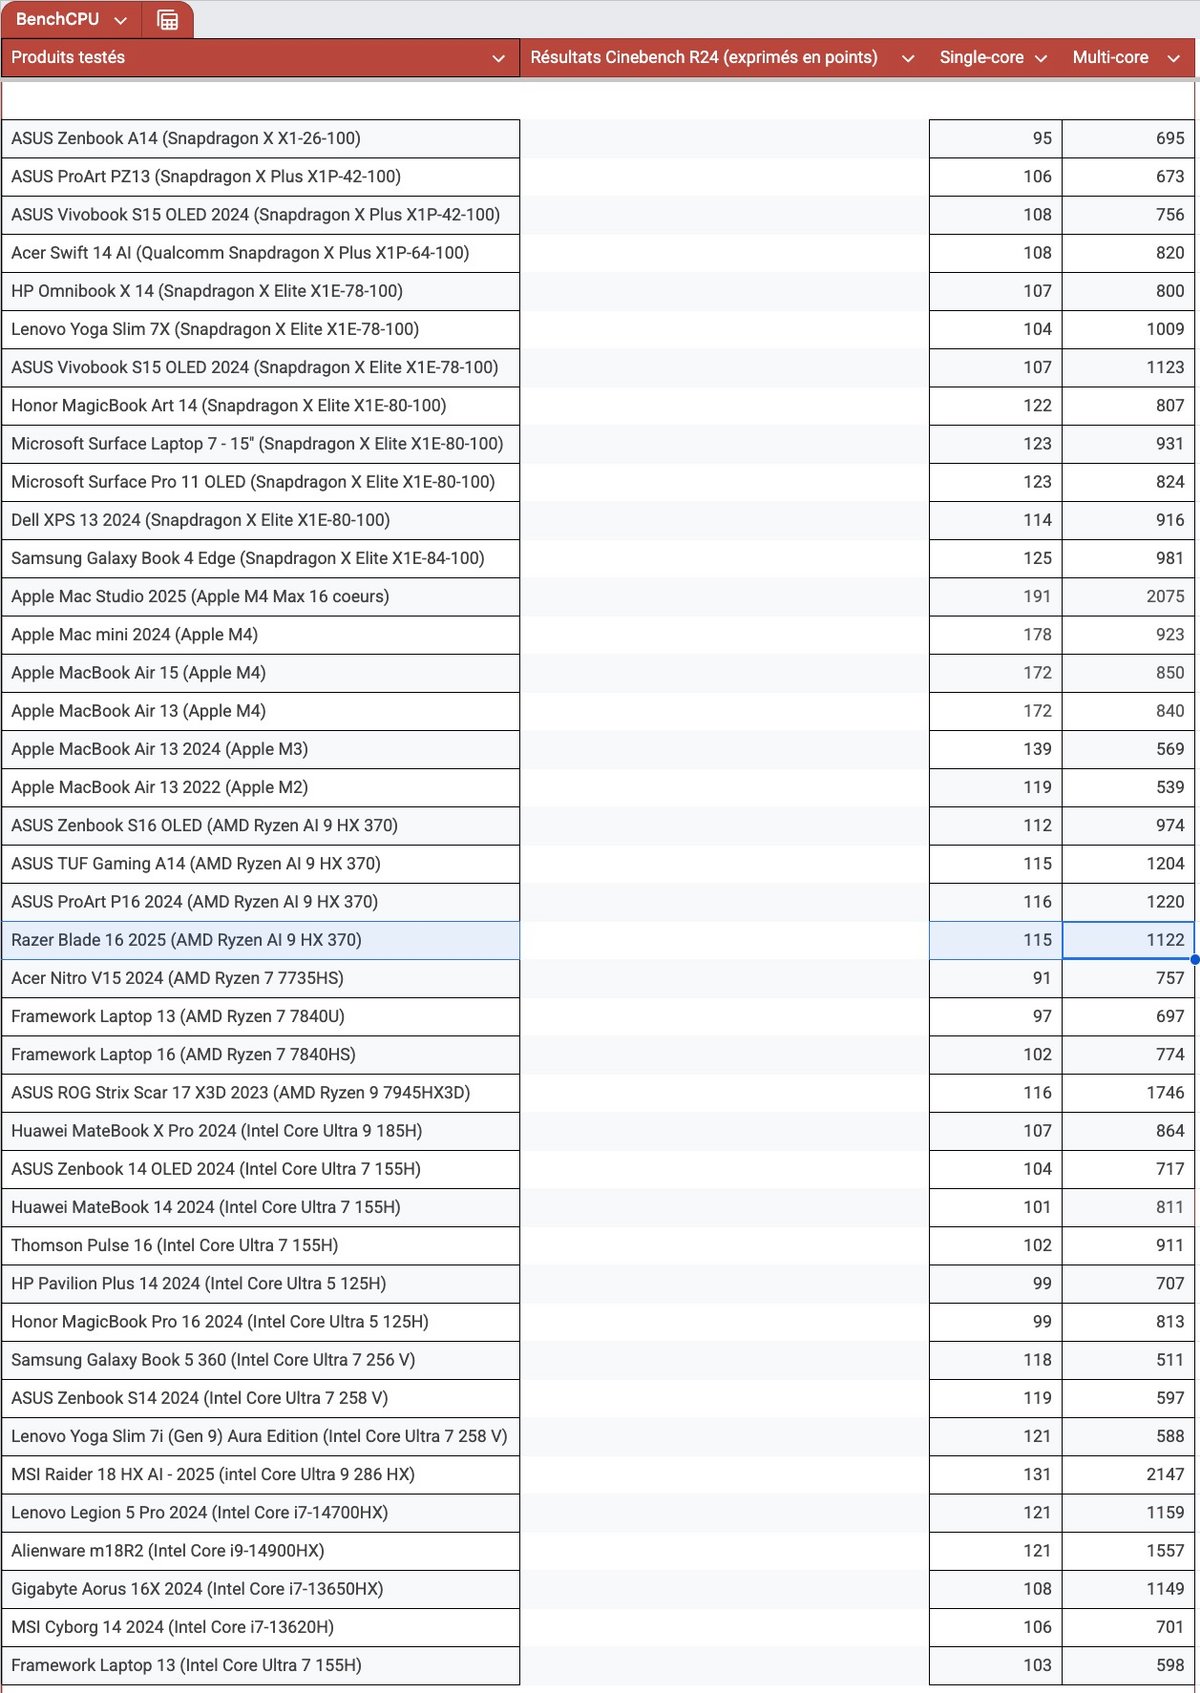
Task: Select the Samsung Galaxy Book 5 360 cell
Action: (260, 1360)
